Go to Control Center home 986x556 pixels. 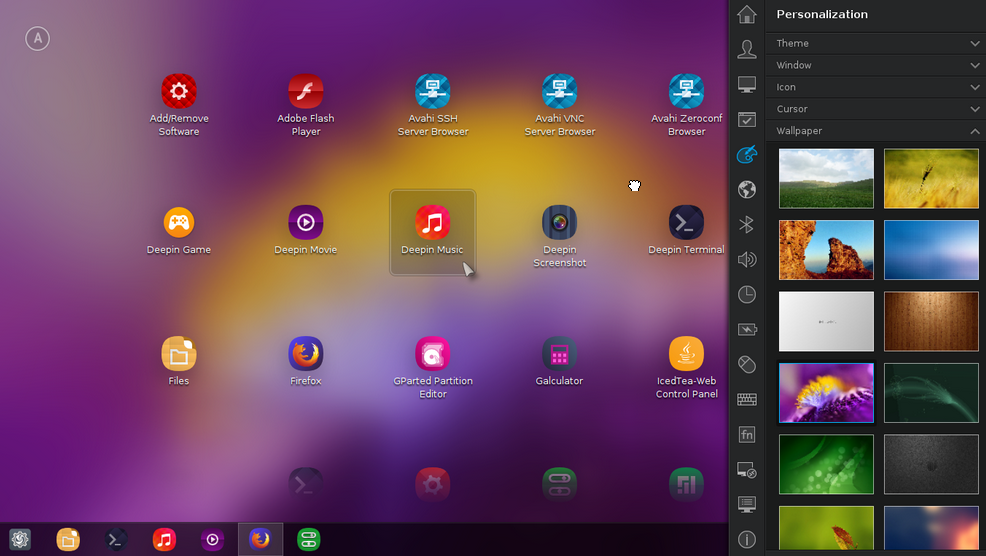pos(747,14)
